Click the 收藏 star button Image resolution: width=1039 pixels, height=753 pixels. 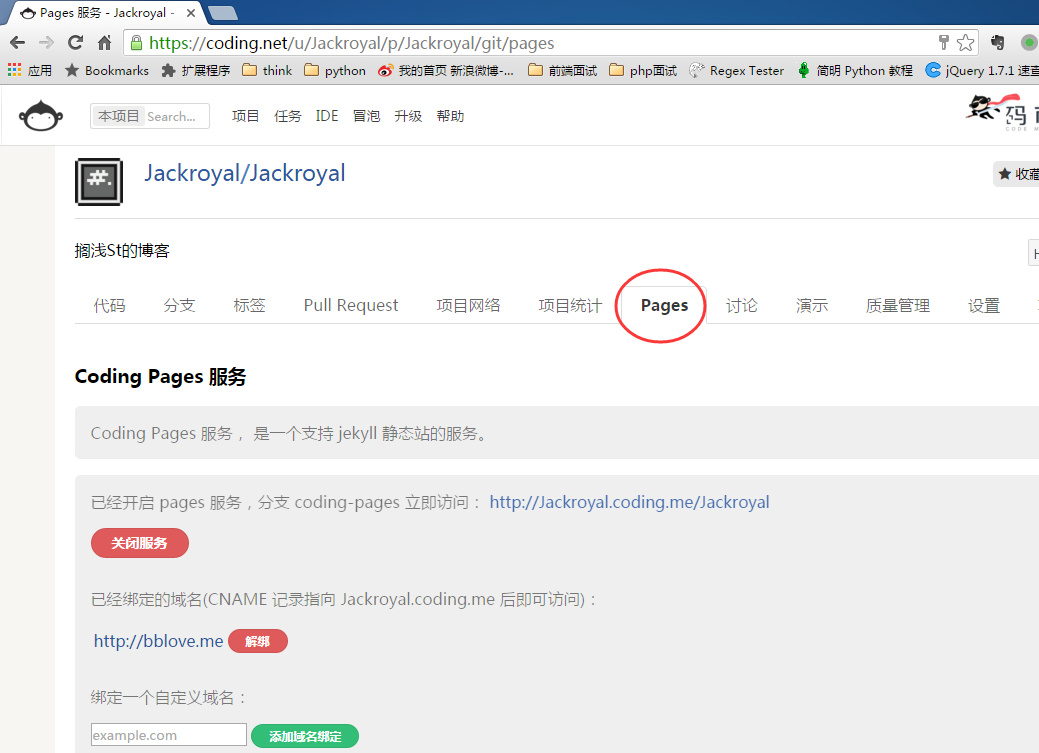tap(1017, 174)
